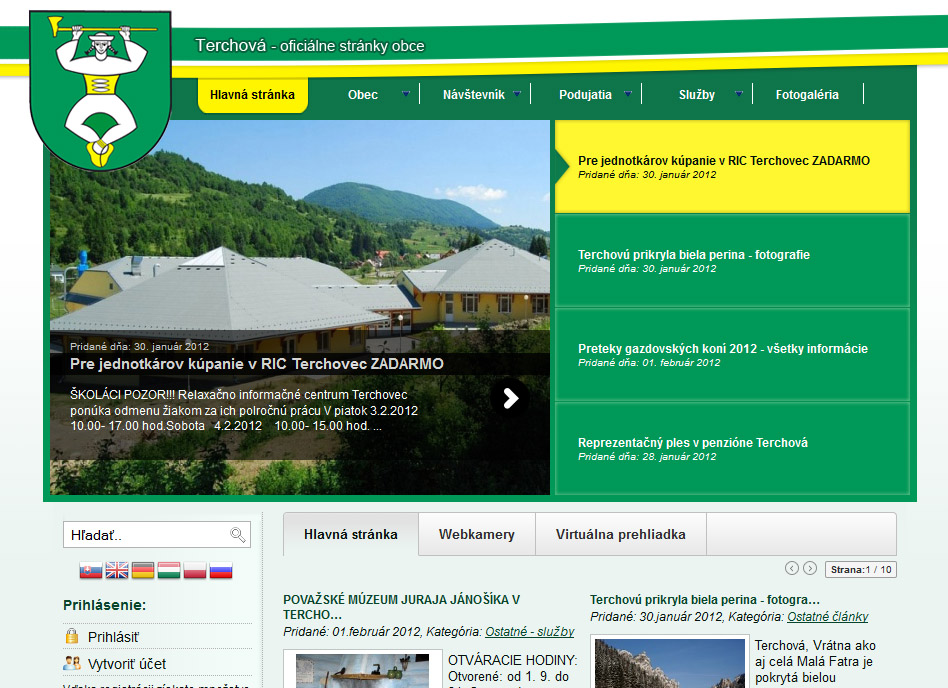The image size is (948, 688).
Task: Click into the Hľadať search field
Action: click(145, 535)
